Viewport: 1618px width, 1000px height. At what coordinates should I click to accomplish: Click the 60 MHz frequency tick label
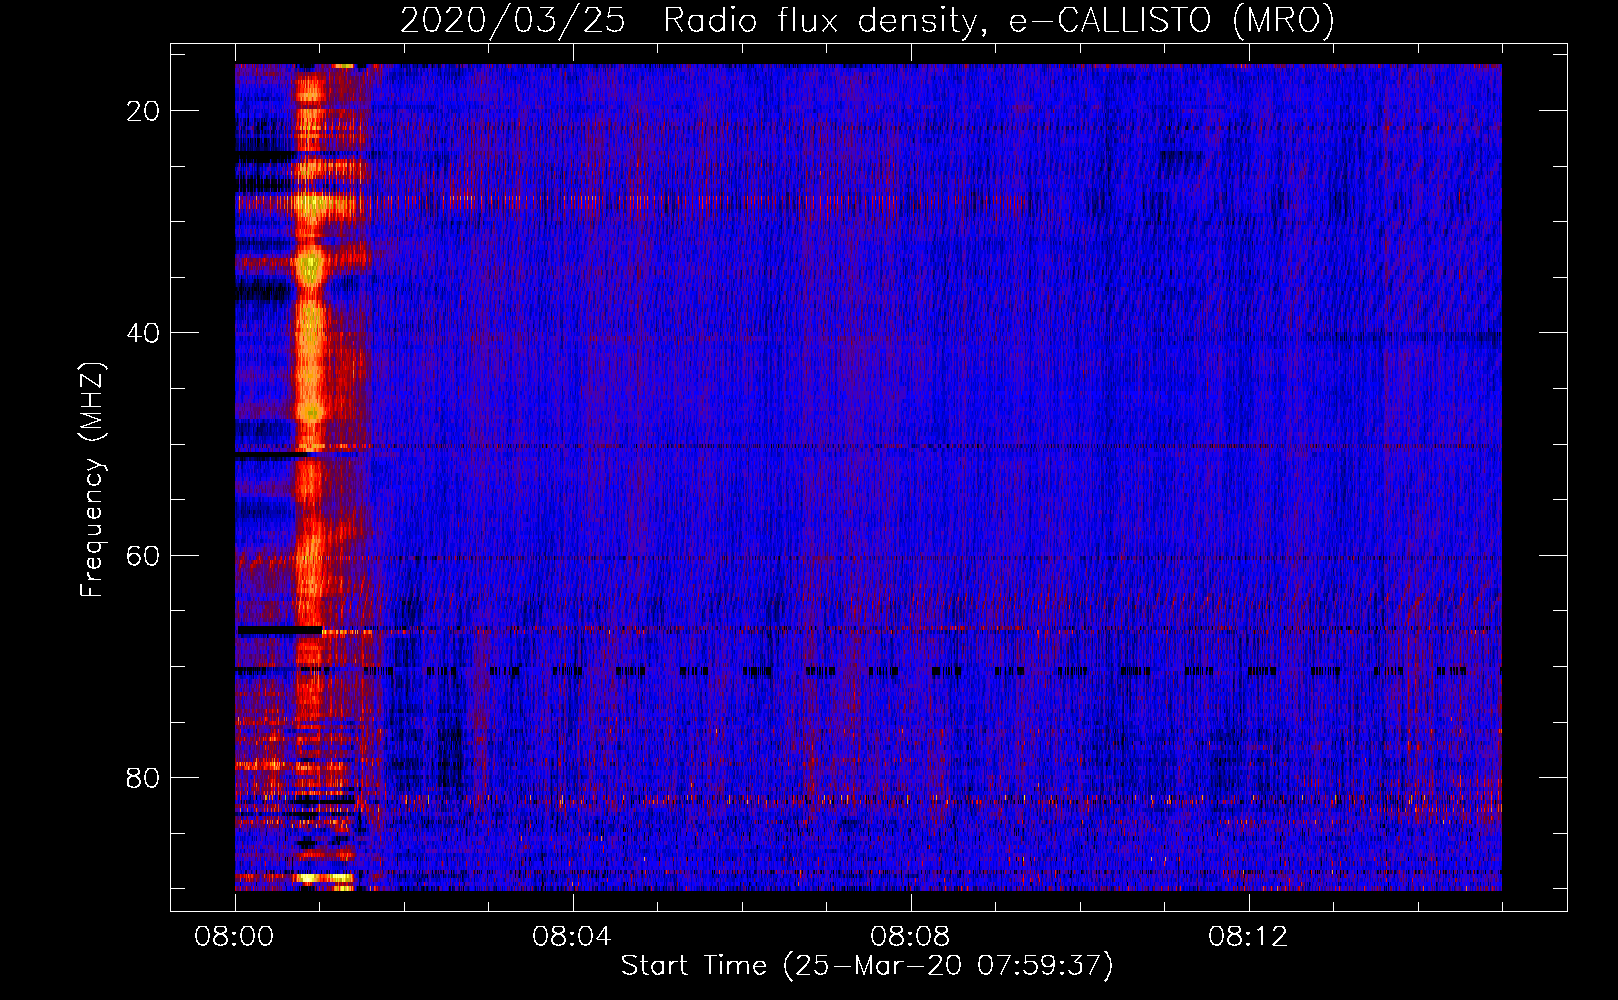point(143,555)
